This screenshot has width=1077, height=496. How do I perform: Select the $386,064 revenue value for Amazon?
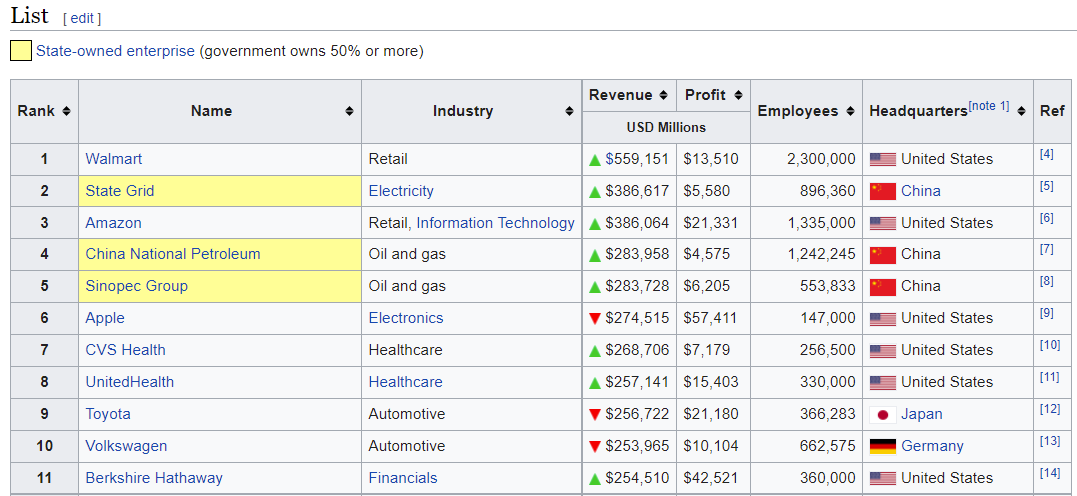(x=637, y=223)
